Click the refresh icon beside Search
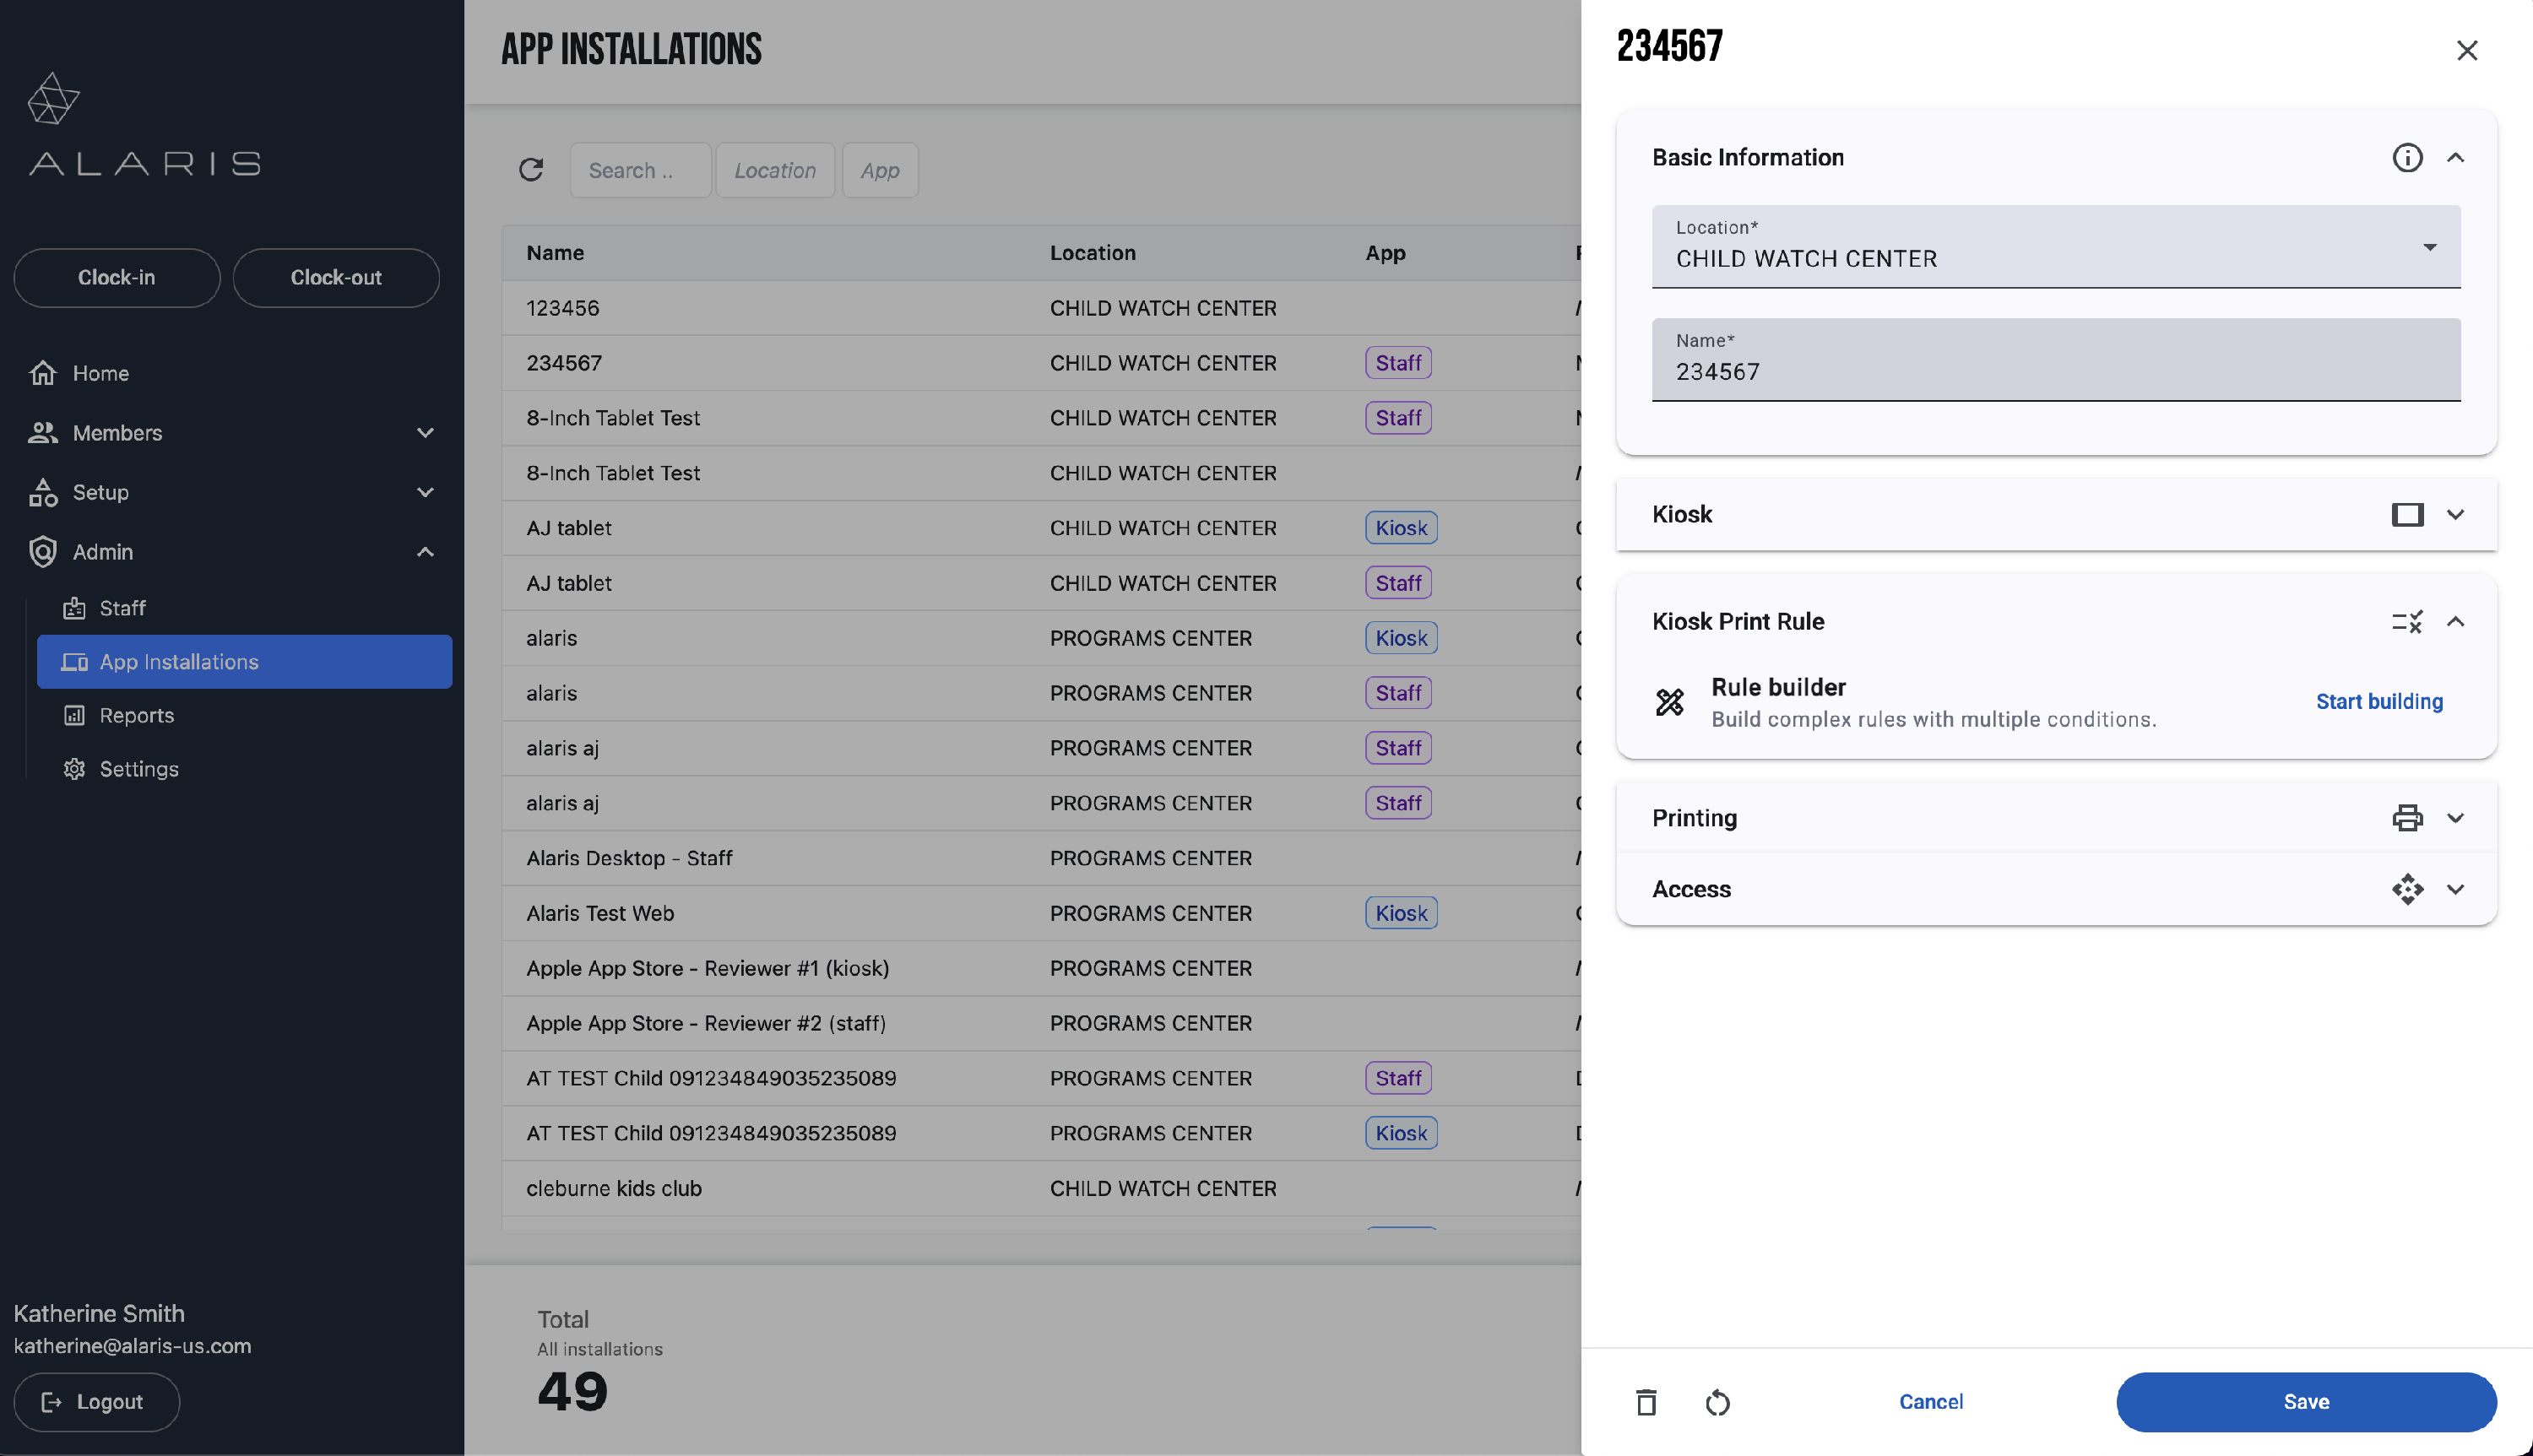 531,170
